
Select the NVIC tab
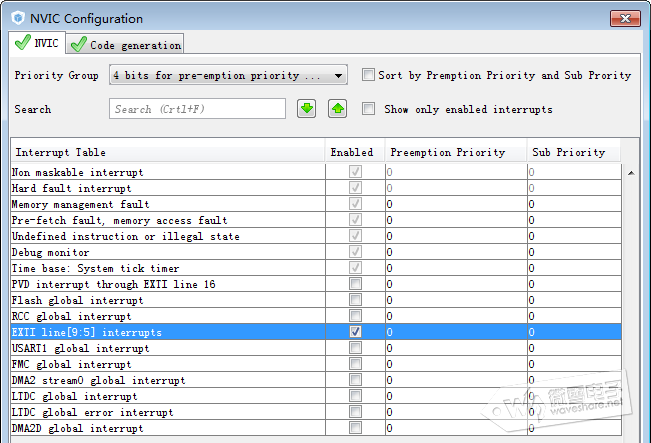pos(37,43)
